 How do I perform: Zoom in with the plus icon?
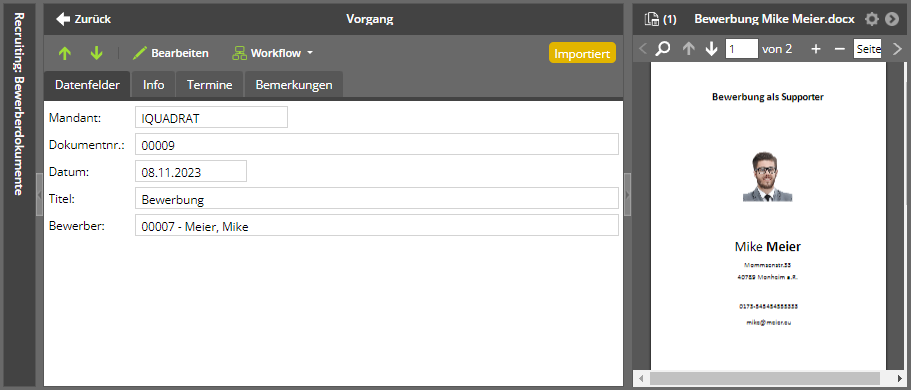[x=816, y=49]
